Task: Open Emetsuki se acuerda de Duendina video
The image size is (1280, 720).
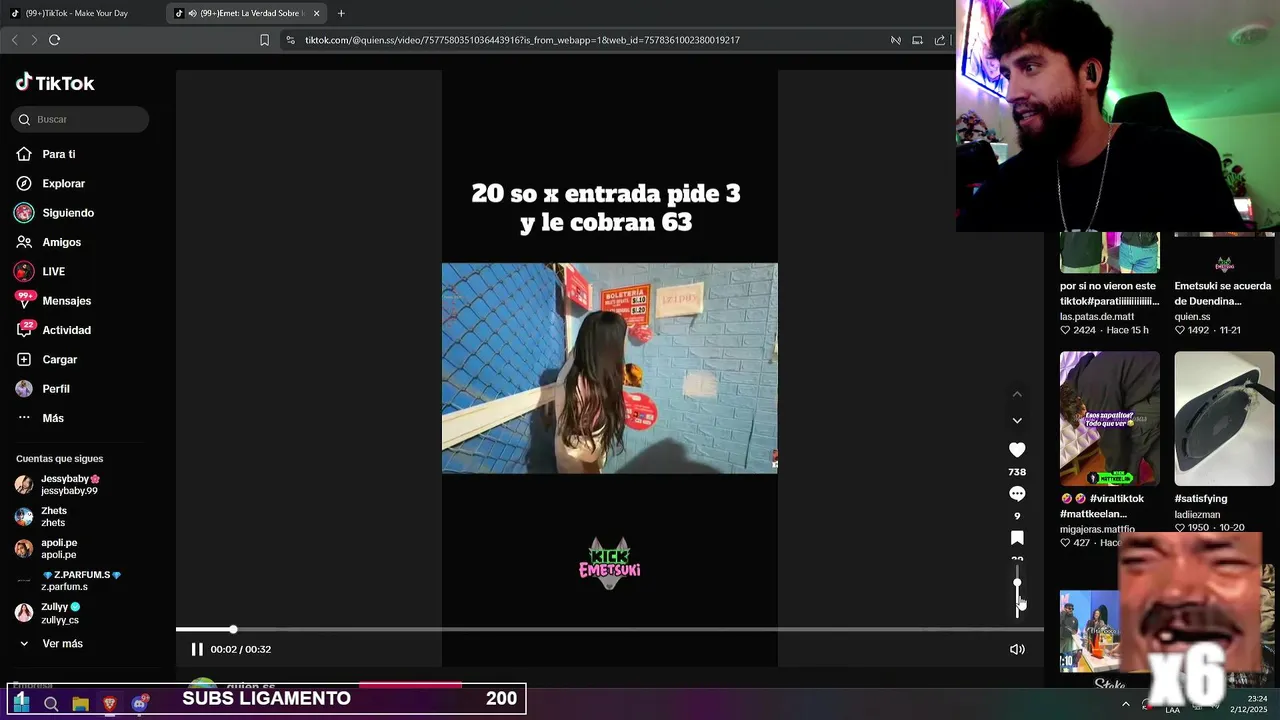Action: [1224, 293]
